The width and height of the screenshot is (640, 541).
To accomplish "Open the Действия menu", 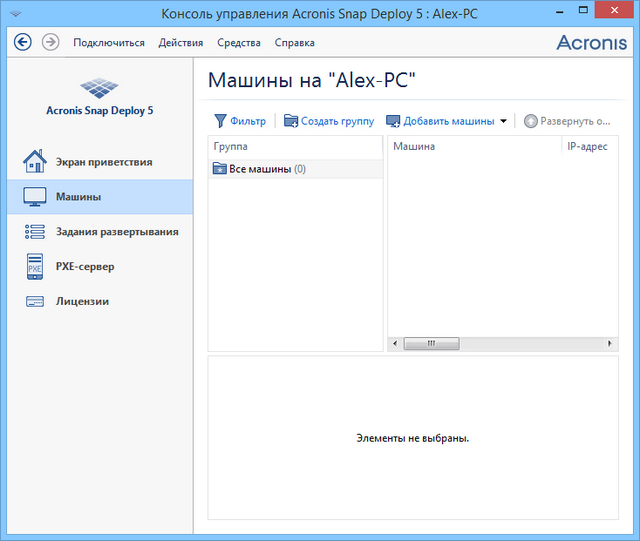I will 180,43.
